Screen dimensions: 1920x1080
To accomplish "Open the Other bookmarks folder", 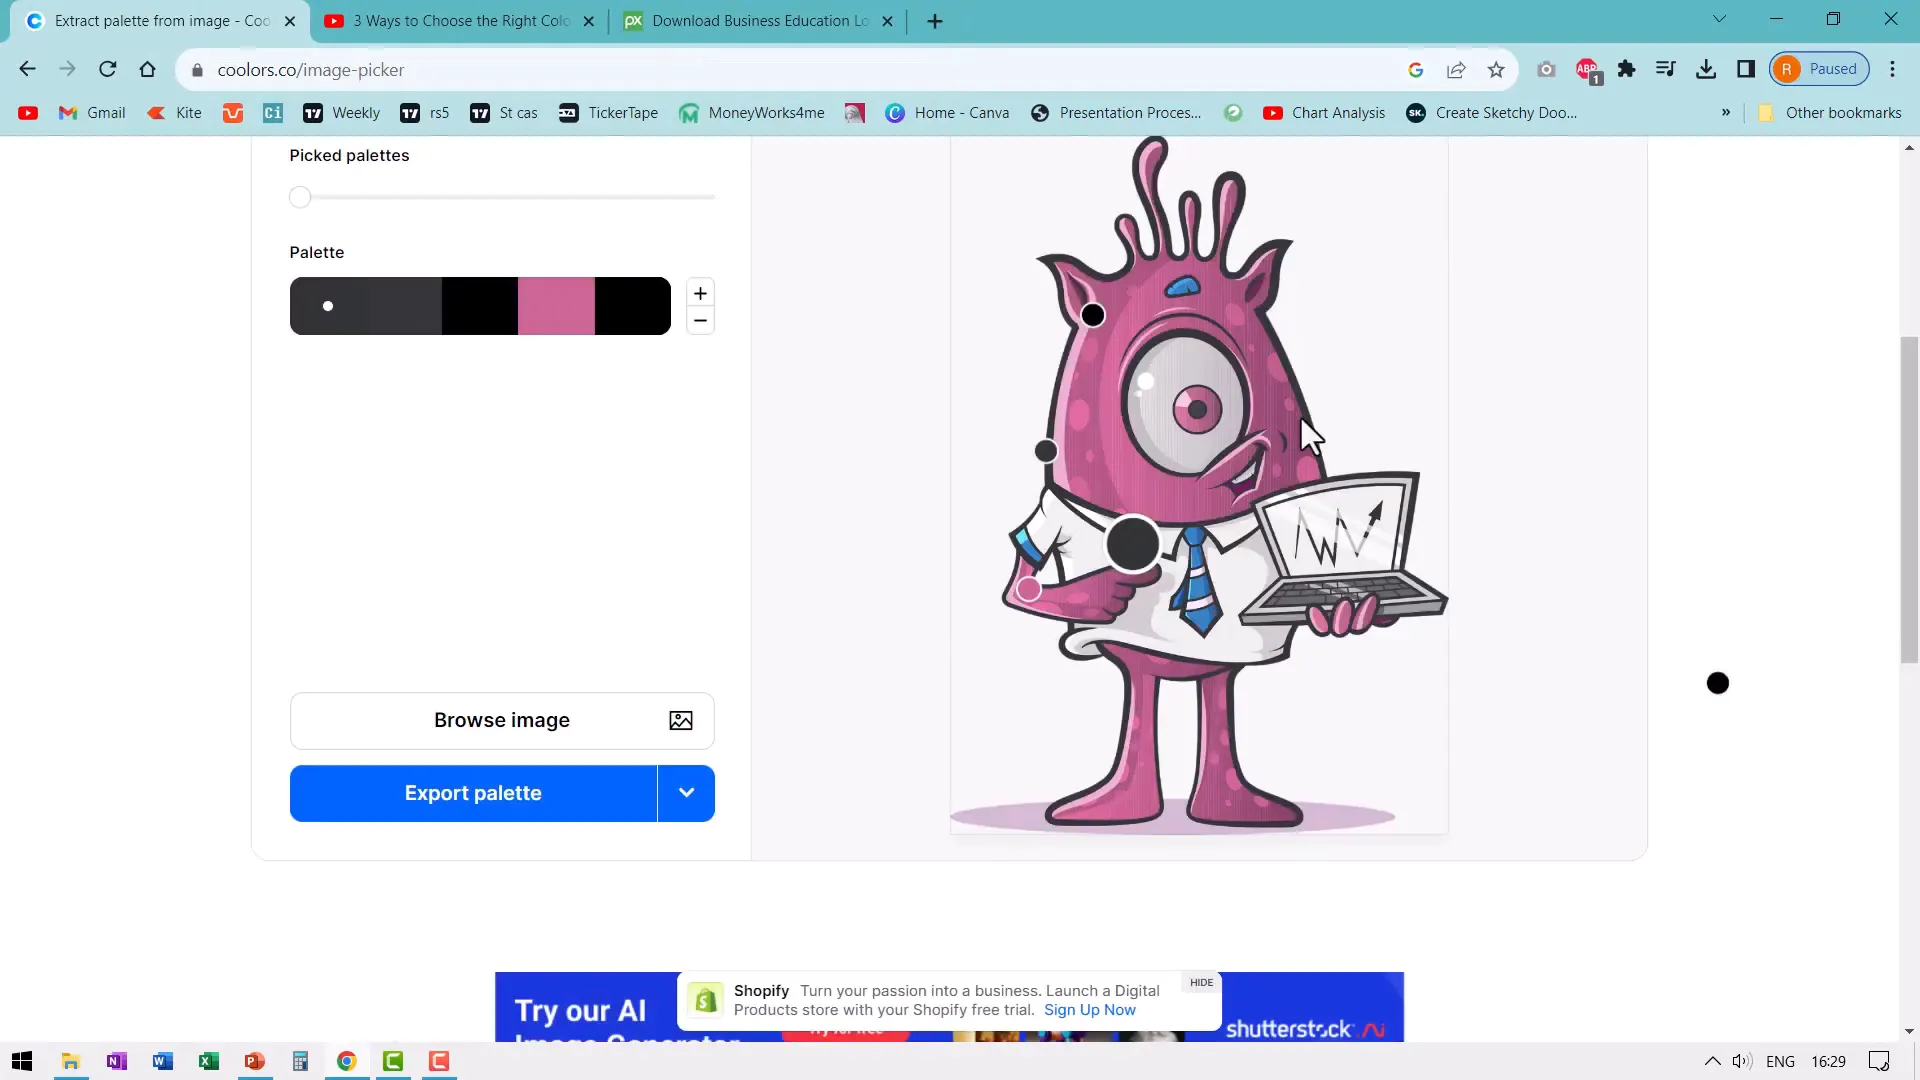I will (1830, 113).
